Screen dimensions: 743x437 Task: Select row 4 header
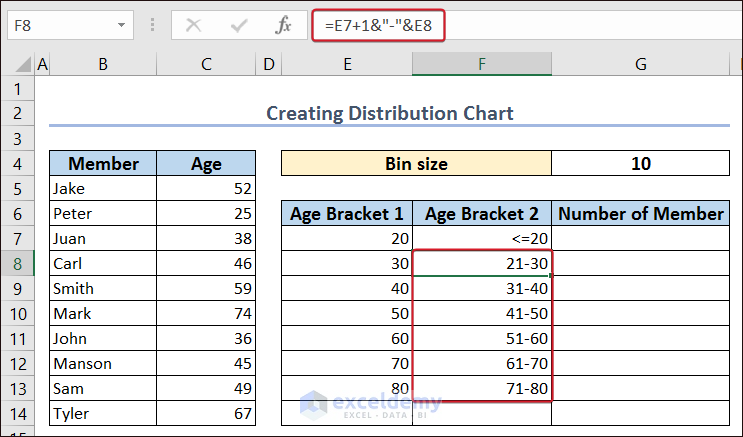point(17,164)
